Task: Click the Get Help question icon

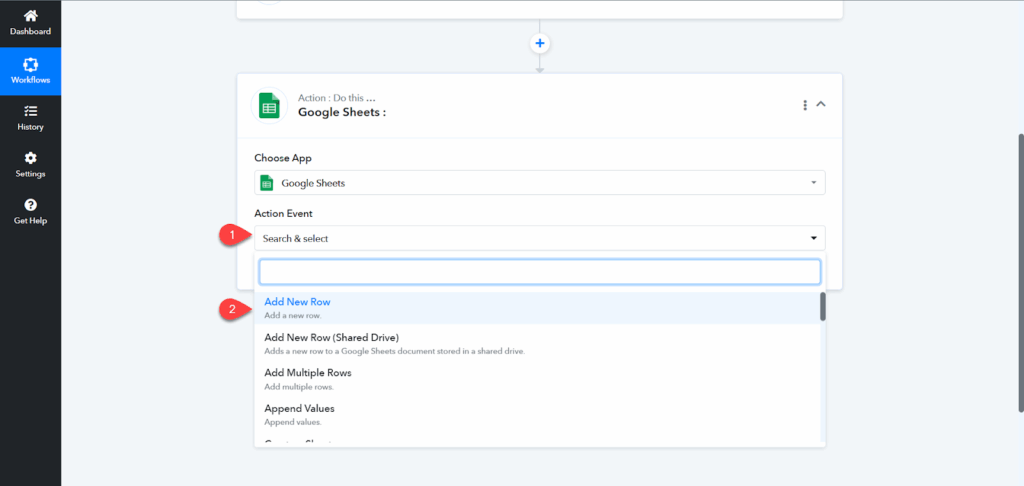Action: click(30, 205)
